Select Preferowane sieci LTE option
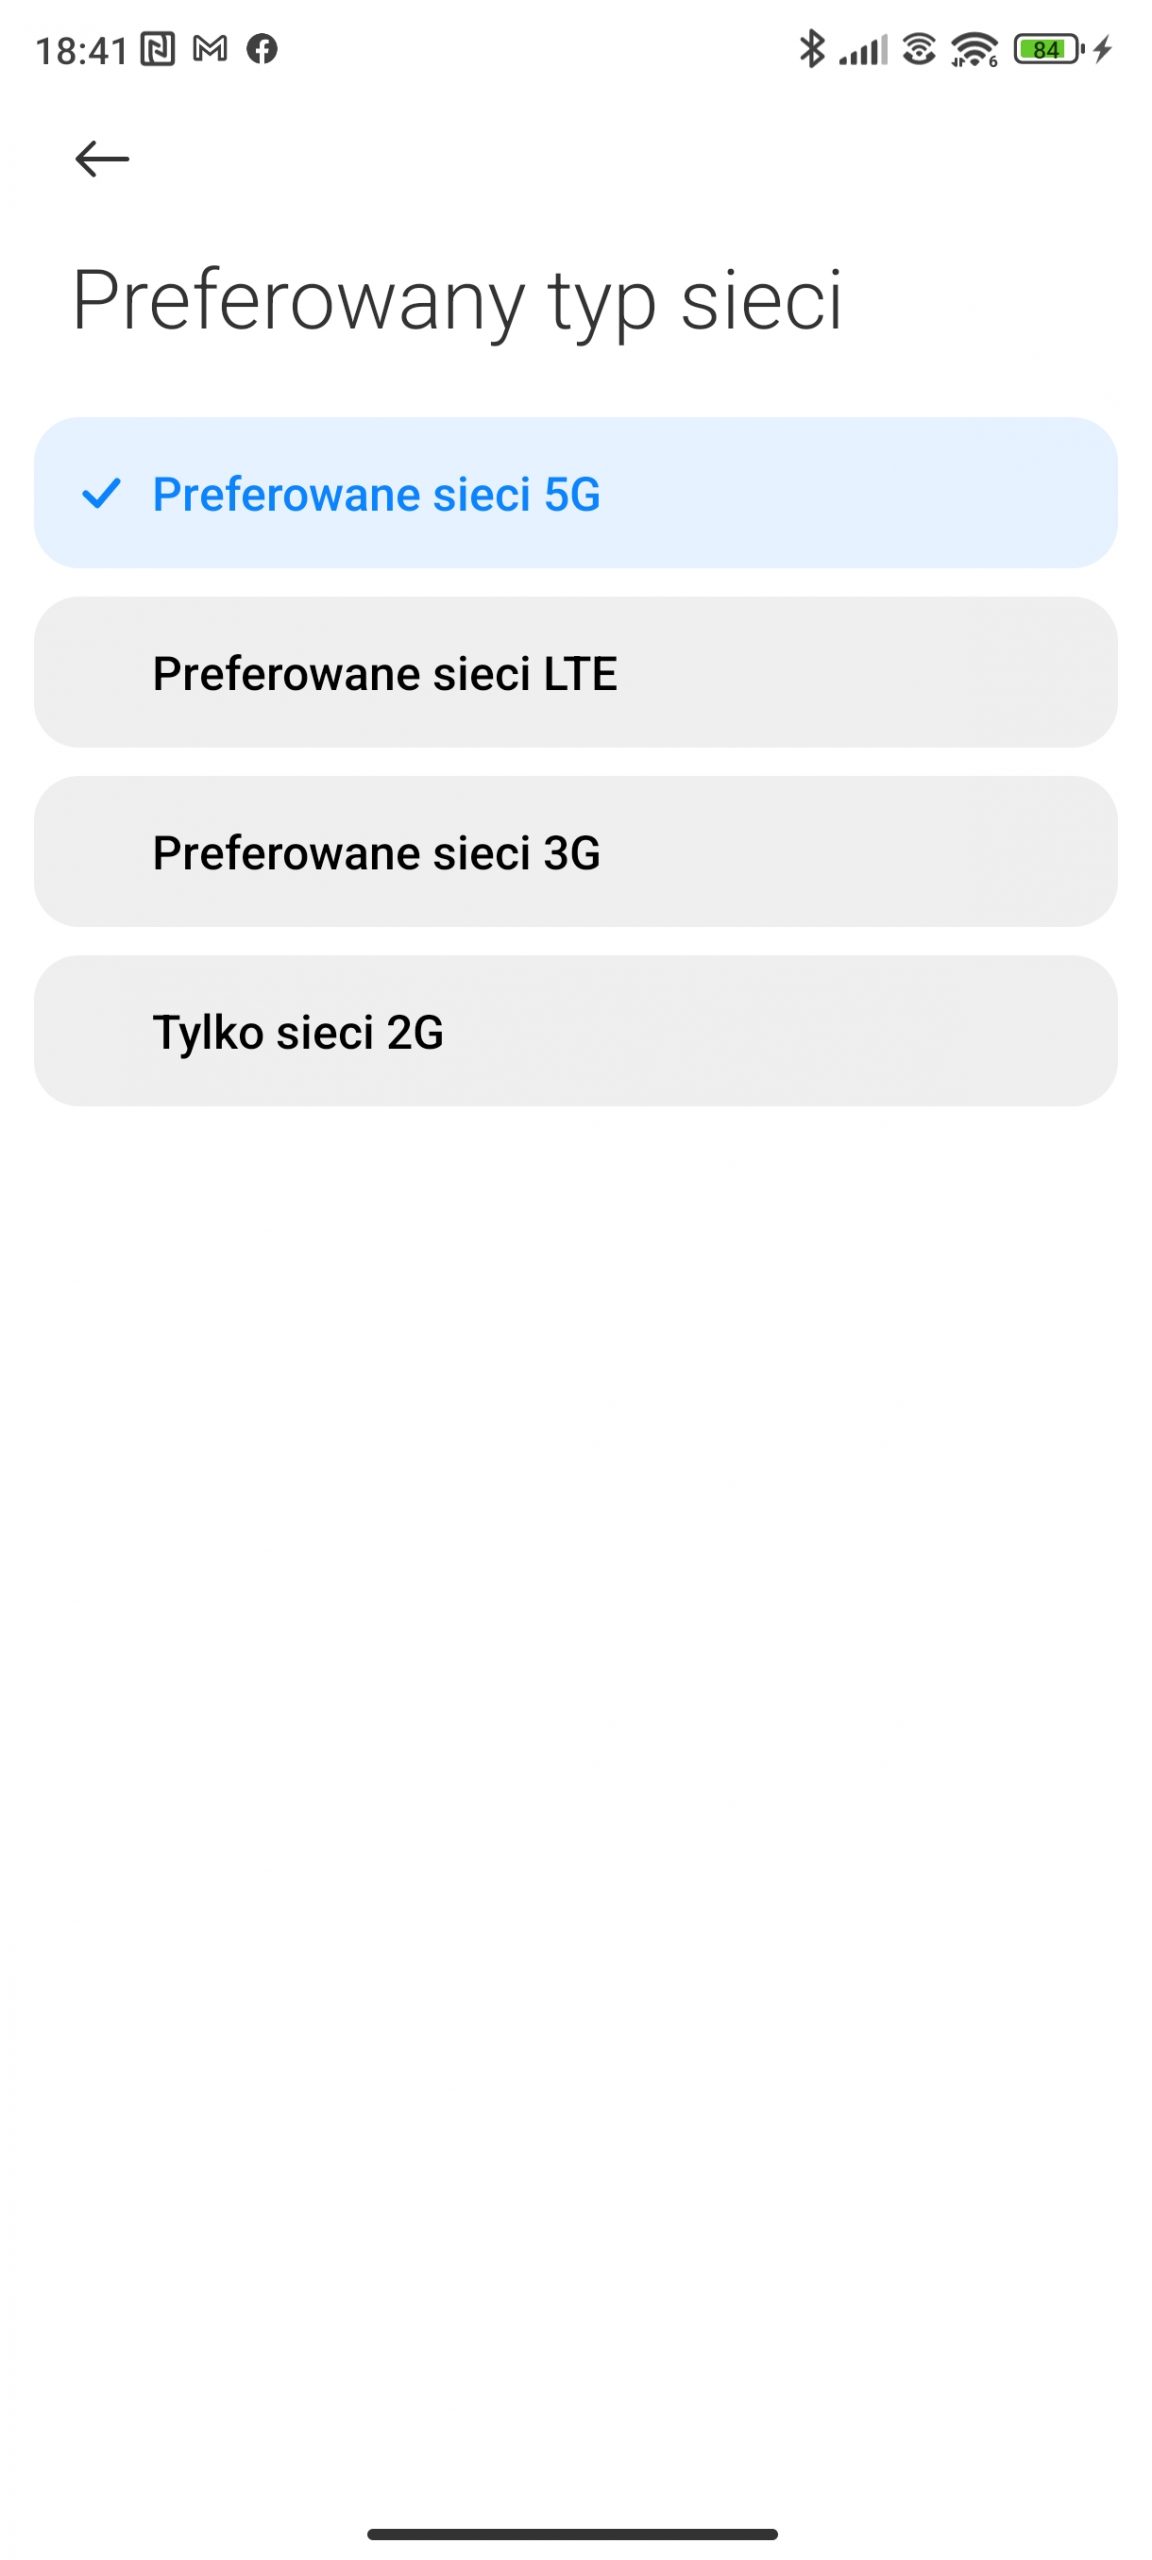The image size is (1152, 2560). 576,672
